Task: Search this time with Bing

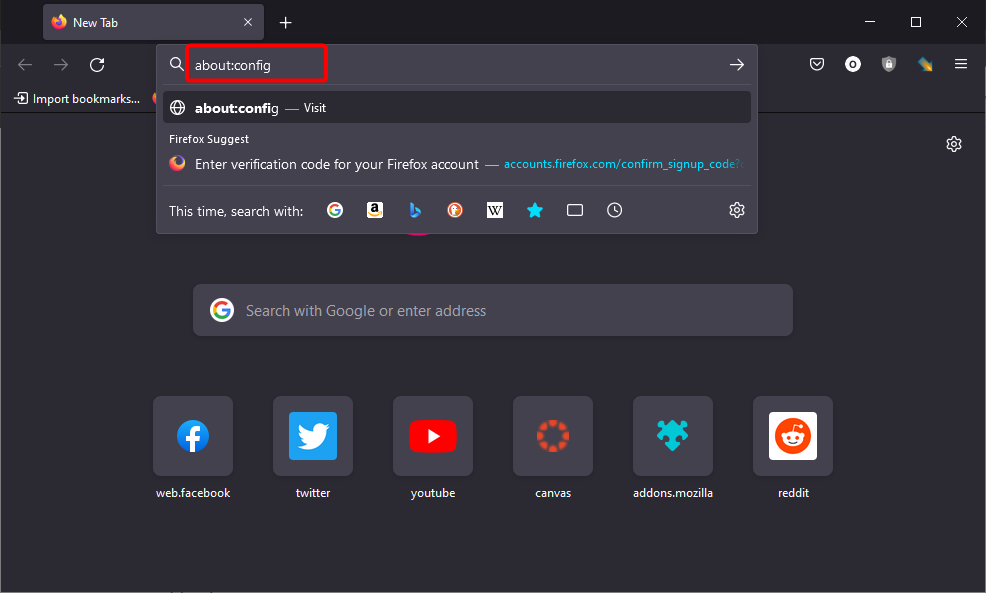Action: [x=415, y=210]
